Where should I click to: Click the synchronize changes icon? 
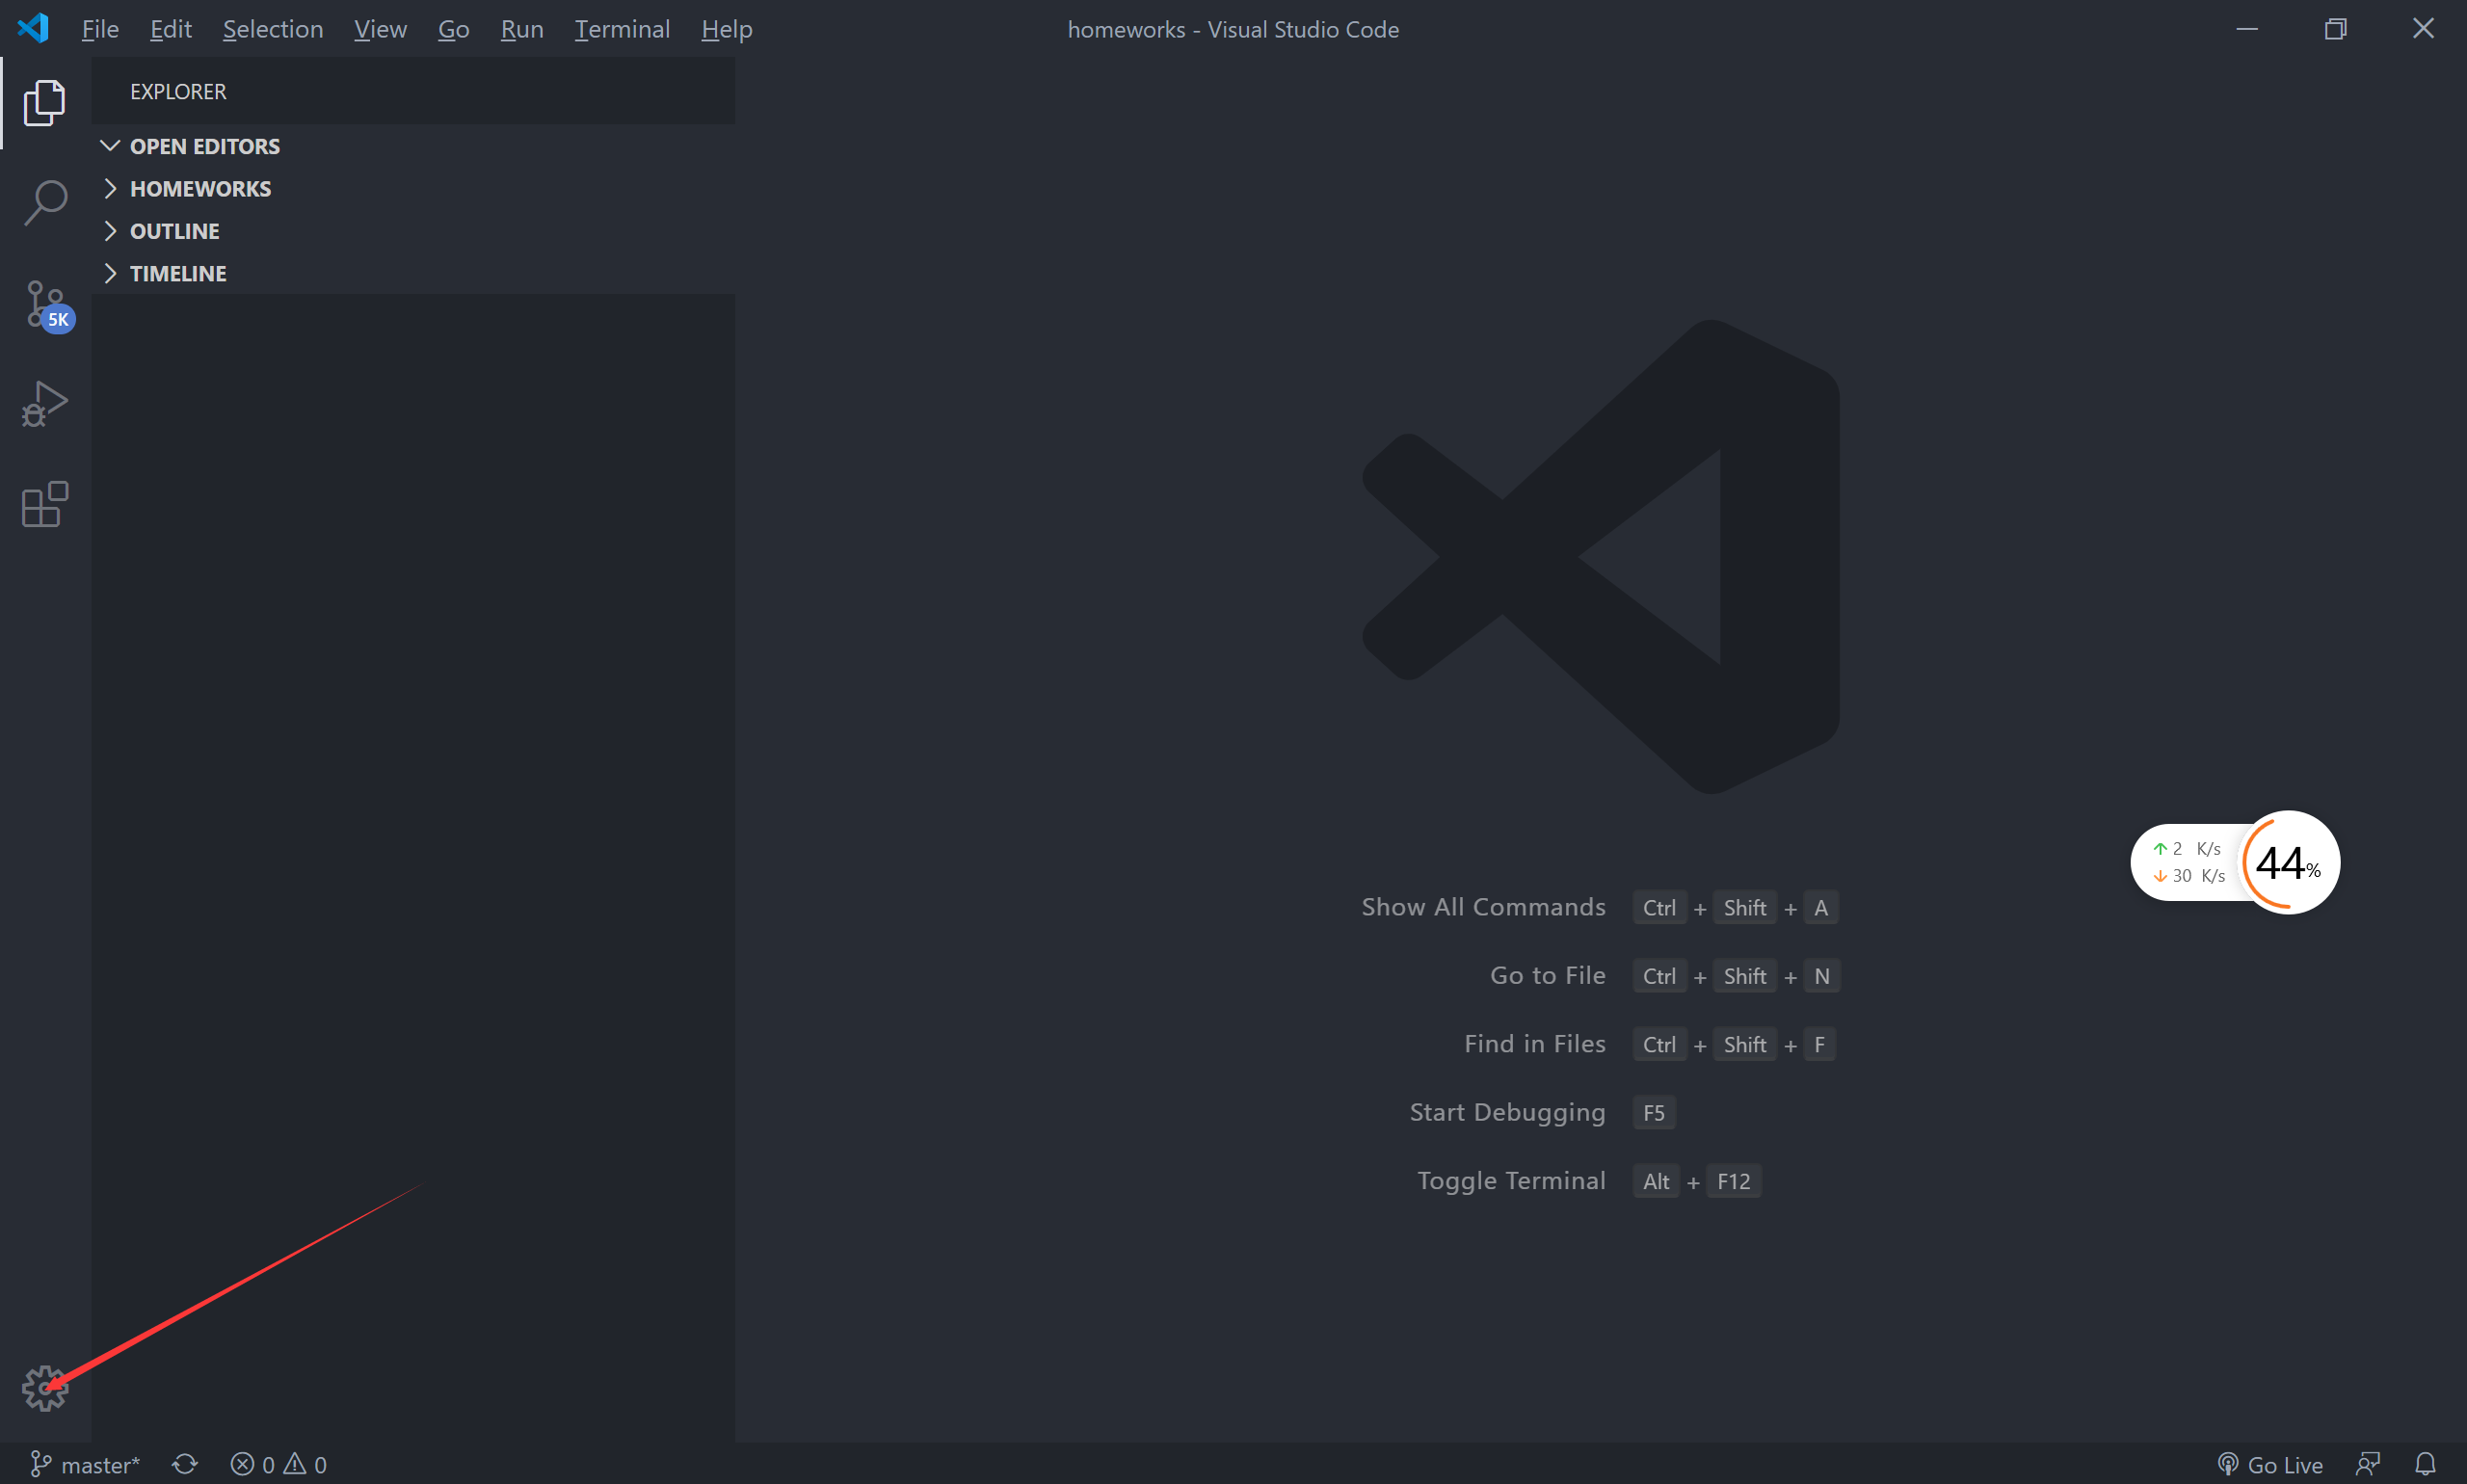(185, 1464)
